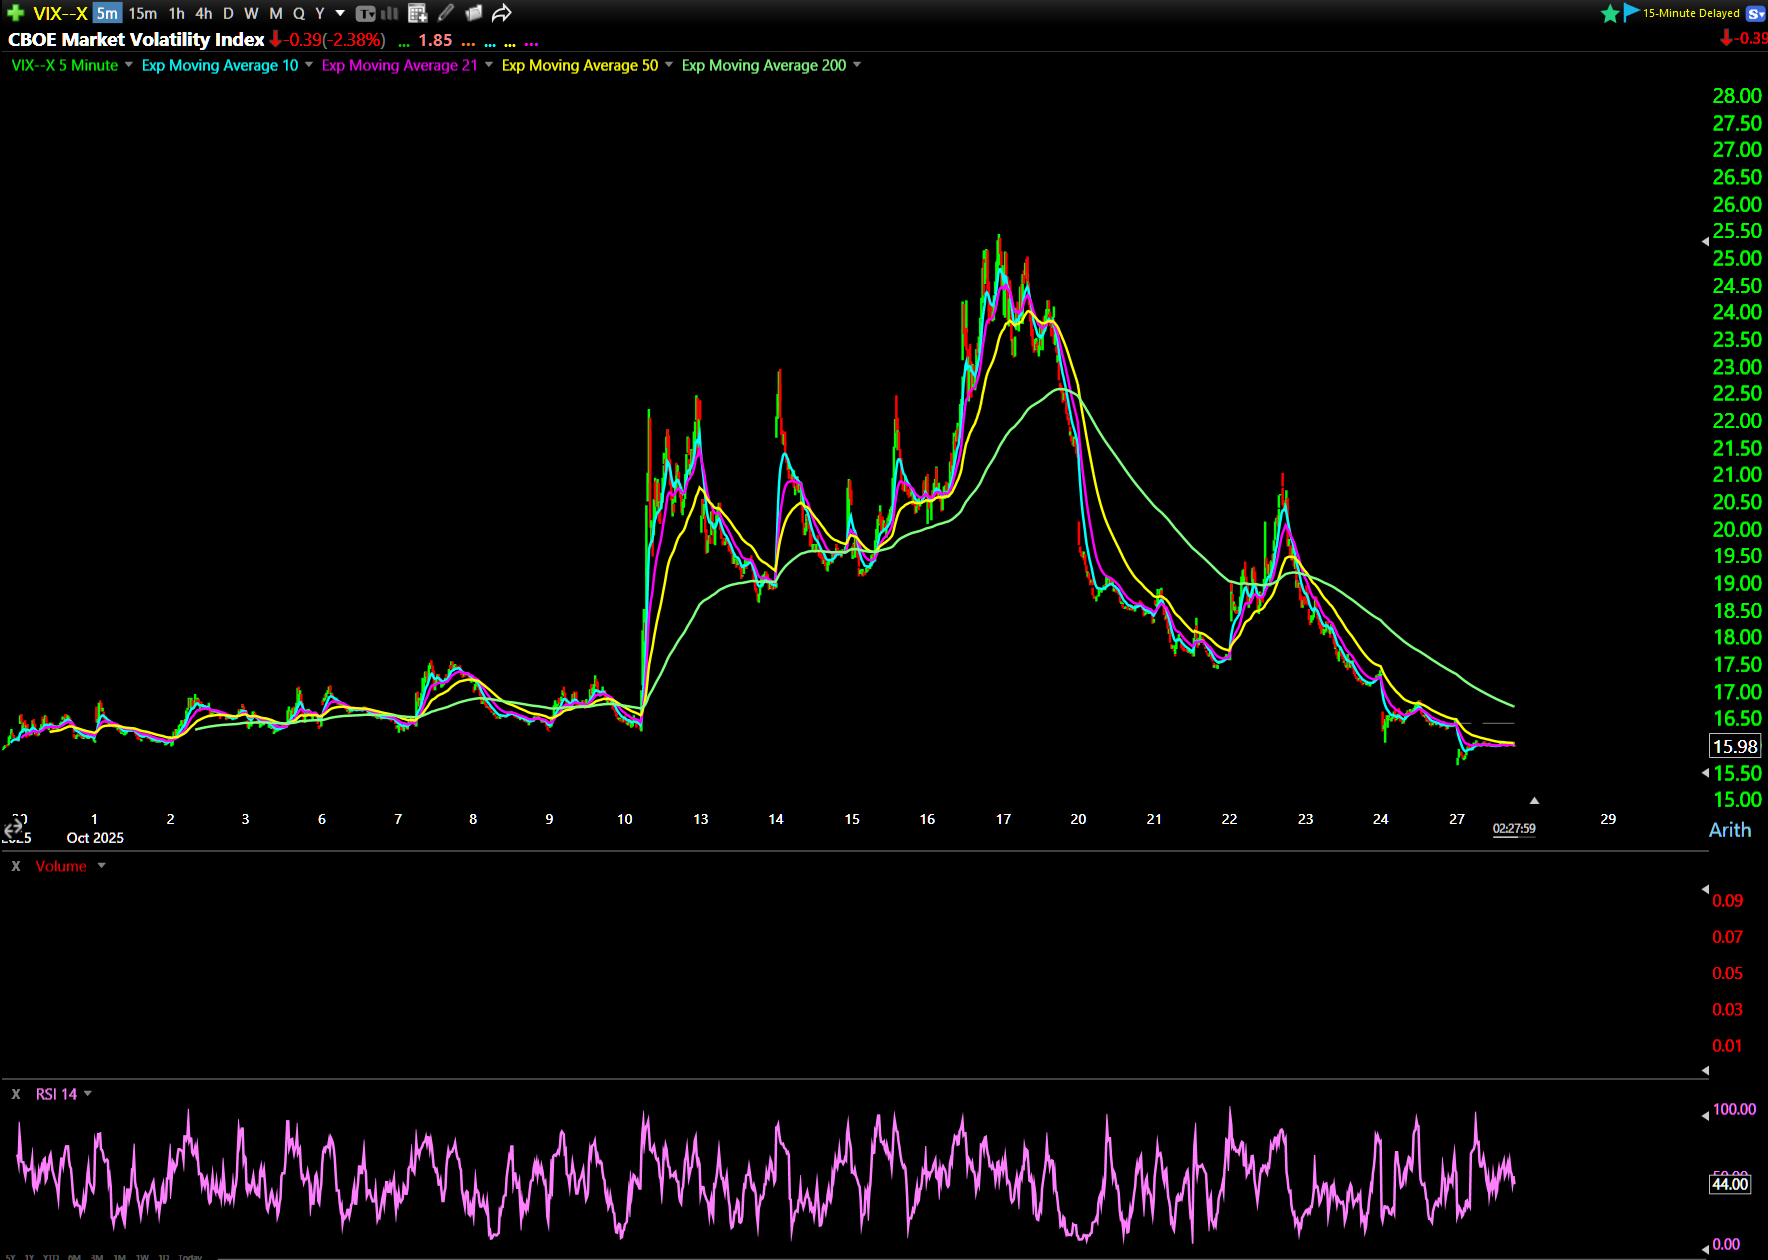The image size is (1768, 1260).
Task: Close the Volume pane with X
Action: [16, 866]
